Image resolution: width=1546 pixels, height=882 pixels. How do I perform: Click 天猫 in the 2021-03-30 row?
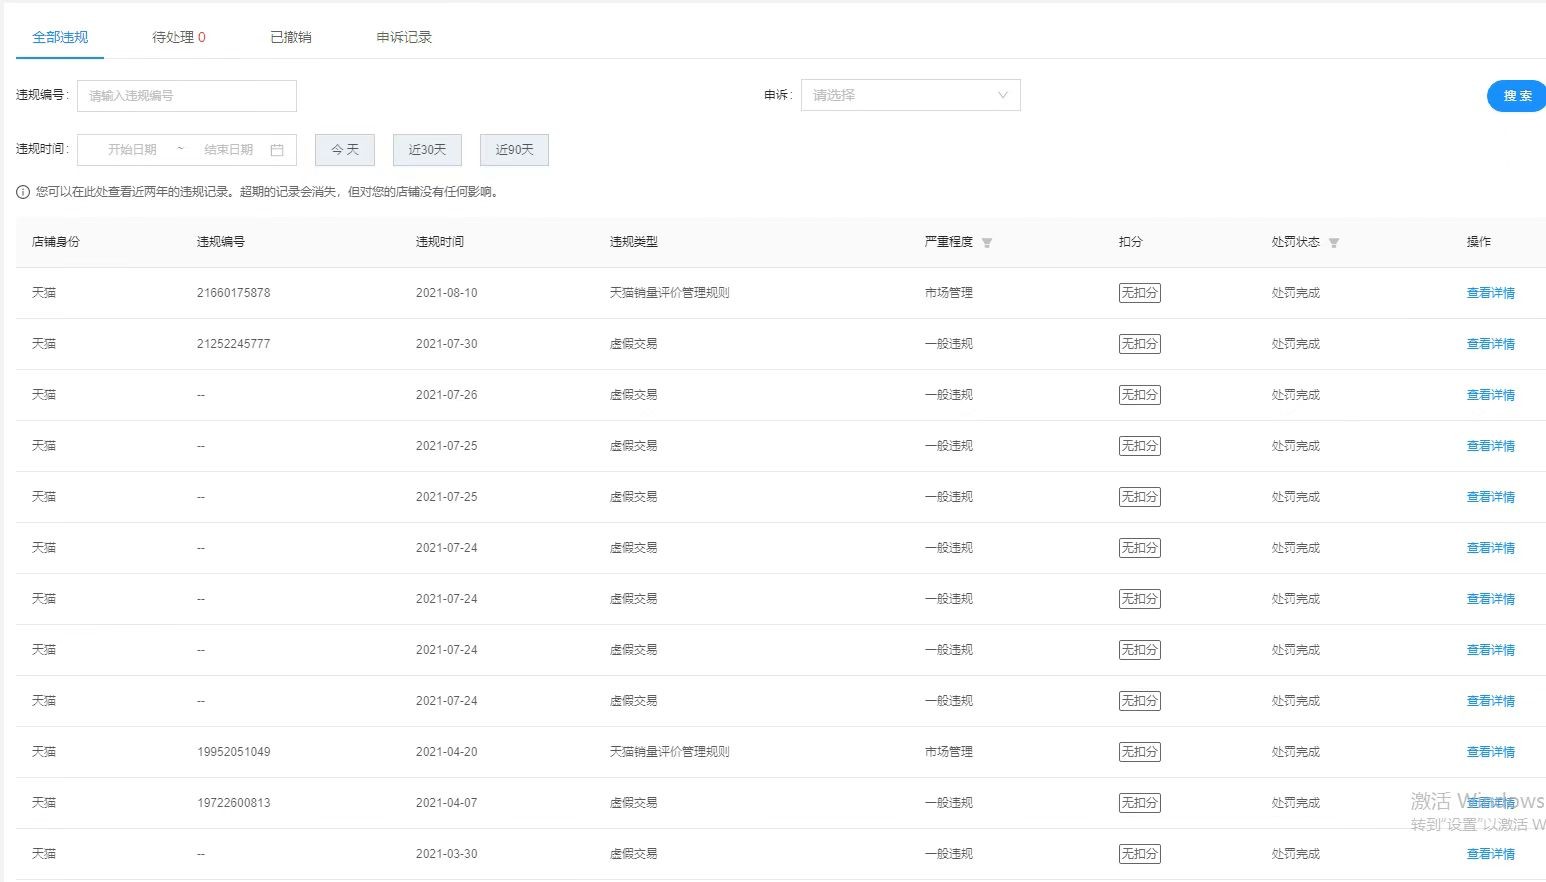(44, 854)
